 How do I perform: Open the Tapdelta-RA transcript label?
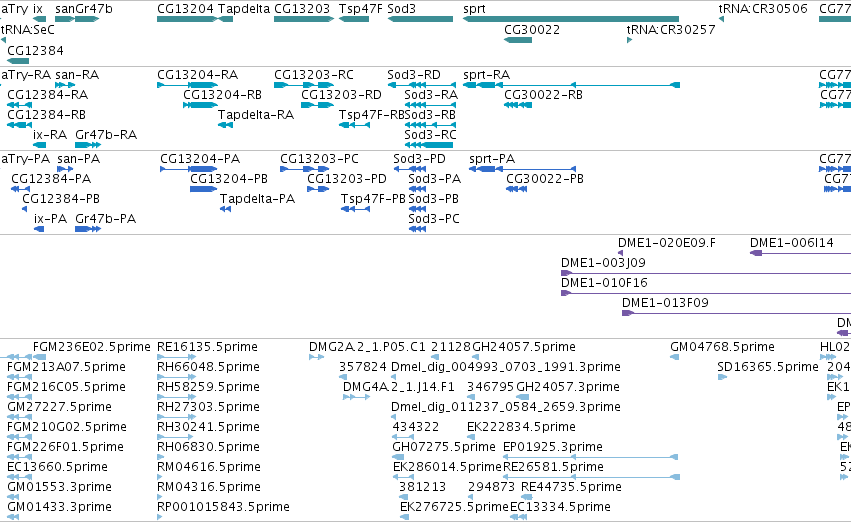click(256, 115)
